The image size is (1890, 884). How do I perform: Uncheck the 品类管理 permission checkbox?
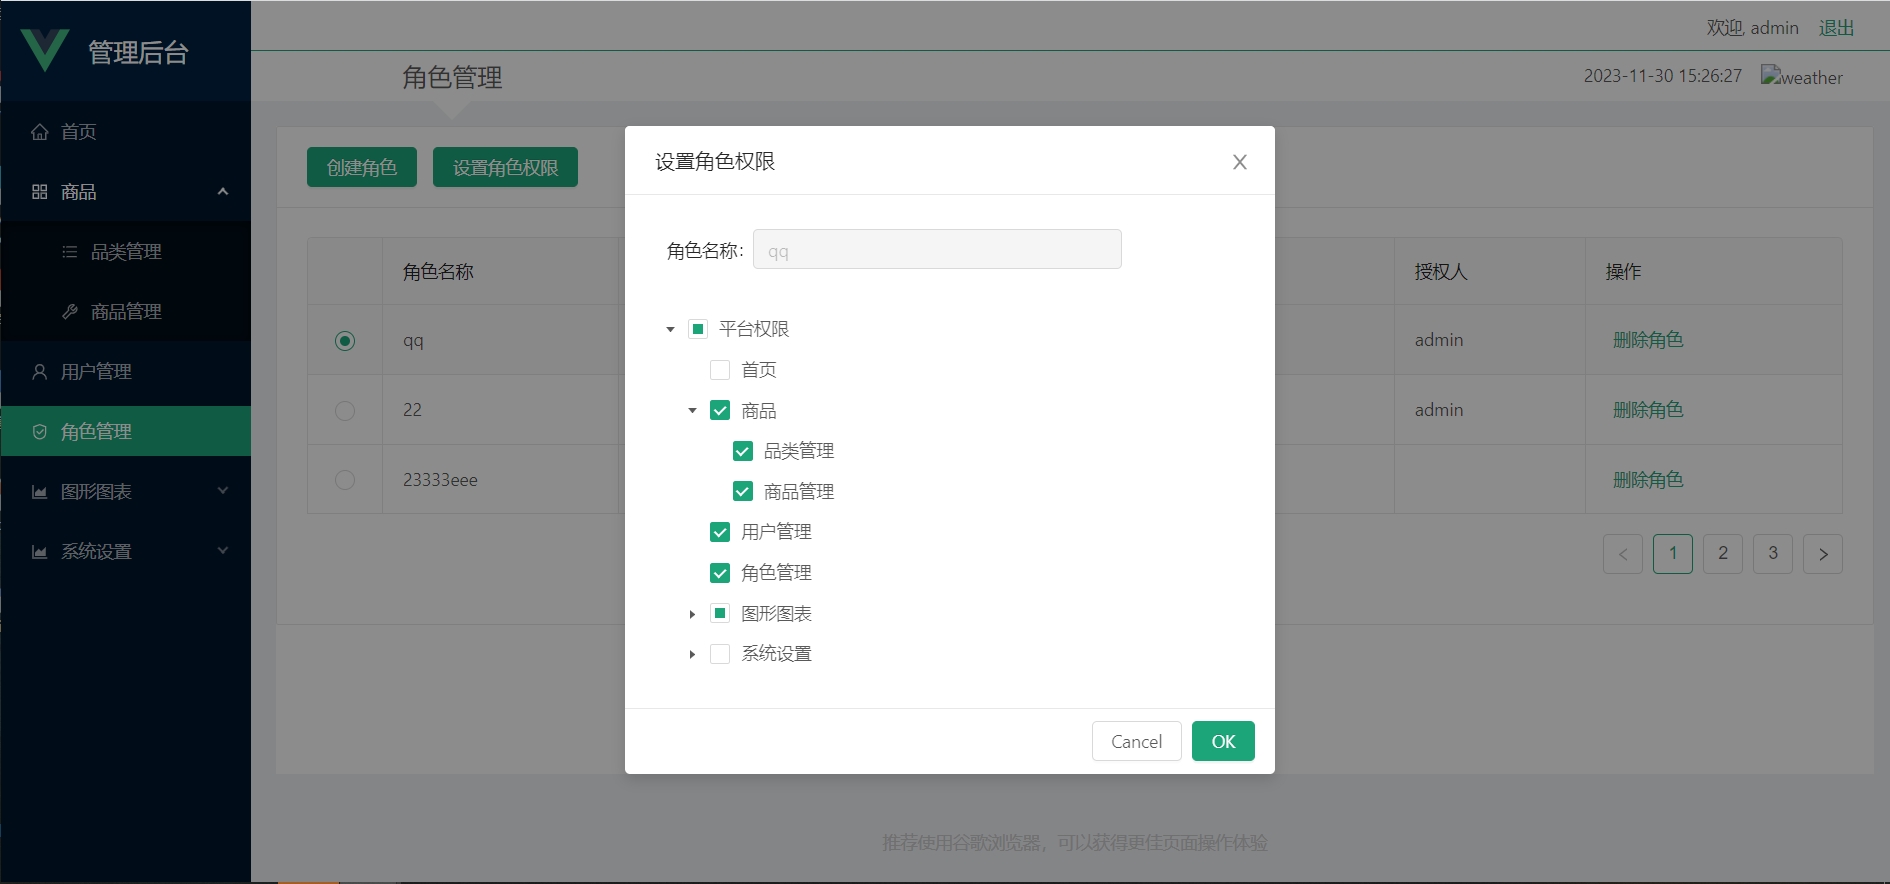[743, 451]
